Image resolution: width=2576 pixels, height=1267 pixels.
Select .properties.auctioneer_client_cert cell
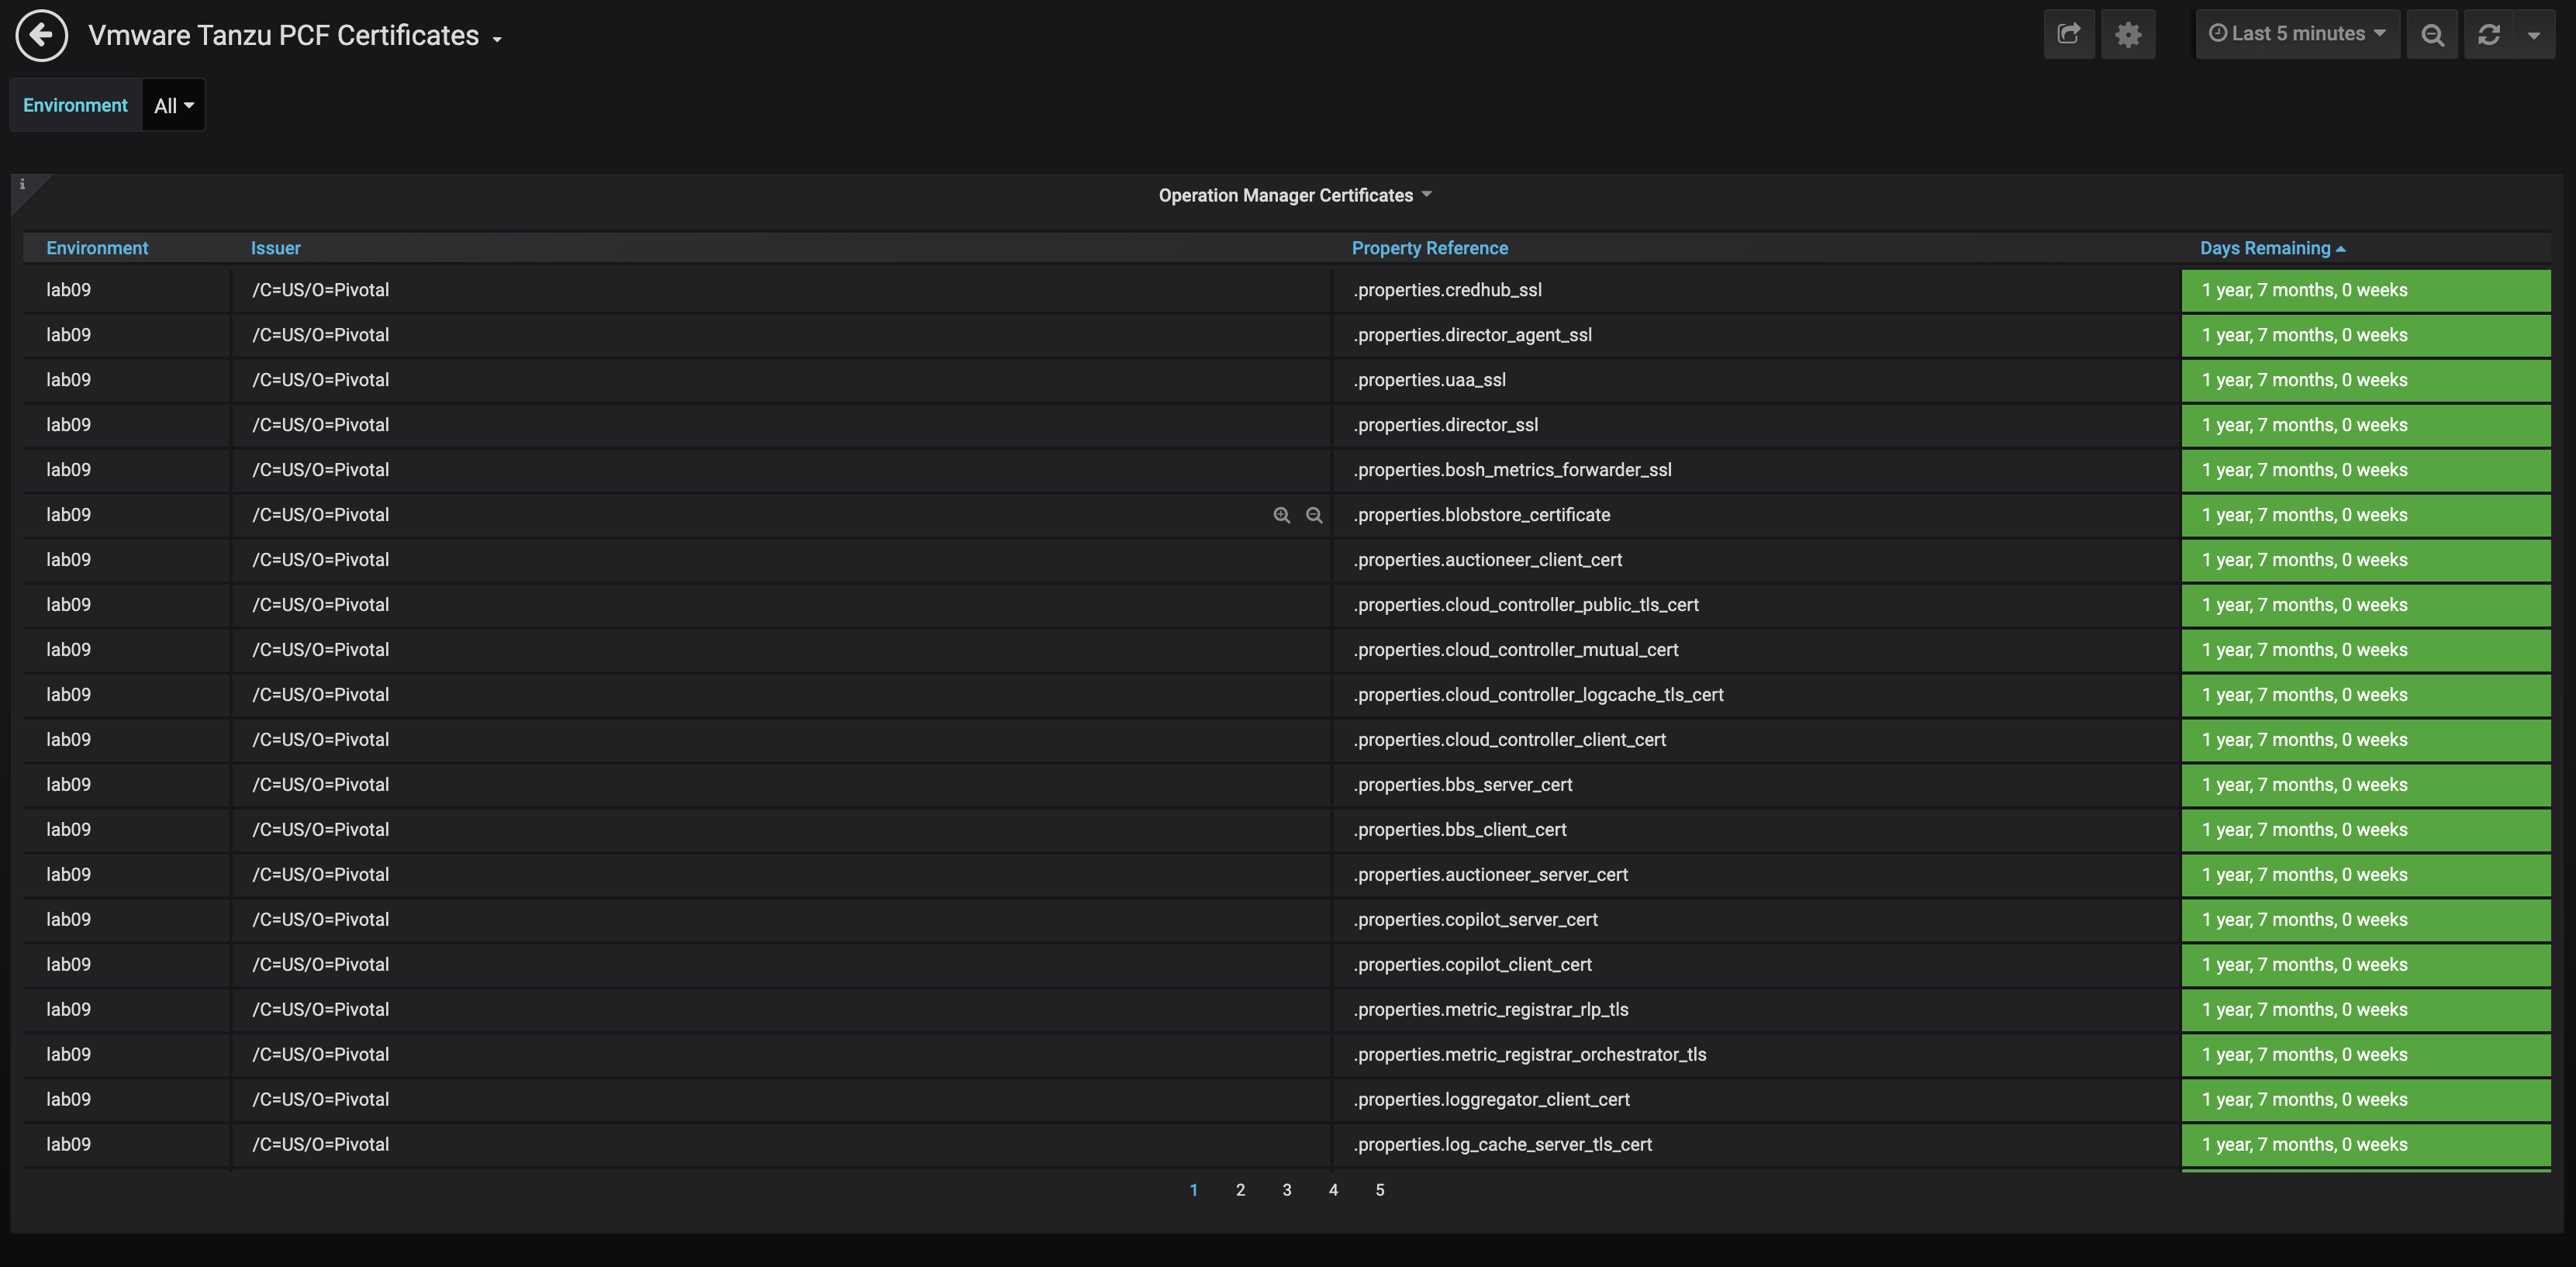1757,560
